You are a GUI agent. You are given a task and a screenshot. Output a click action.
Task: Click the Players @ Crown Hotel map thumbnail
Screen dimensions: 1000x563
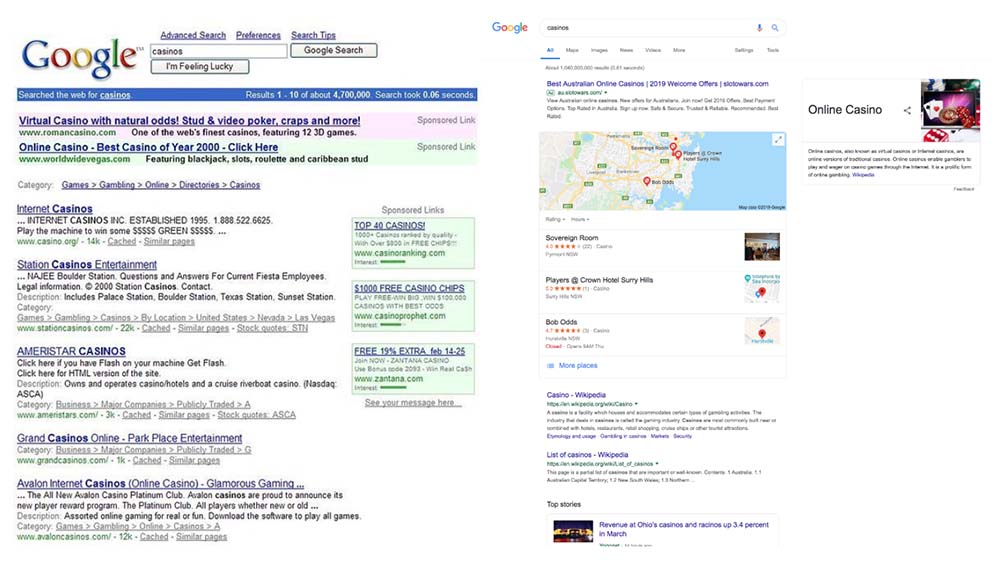pyautogui.click(x=762, y=288)
